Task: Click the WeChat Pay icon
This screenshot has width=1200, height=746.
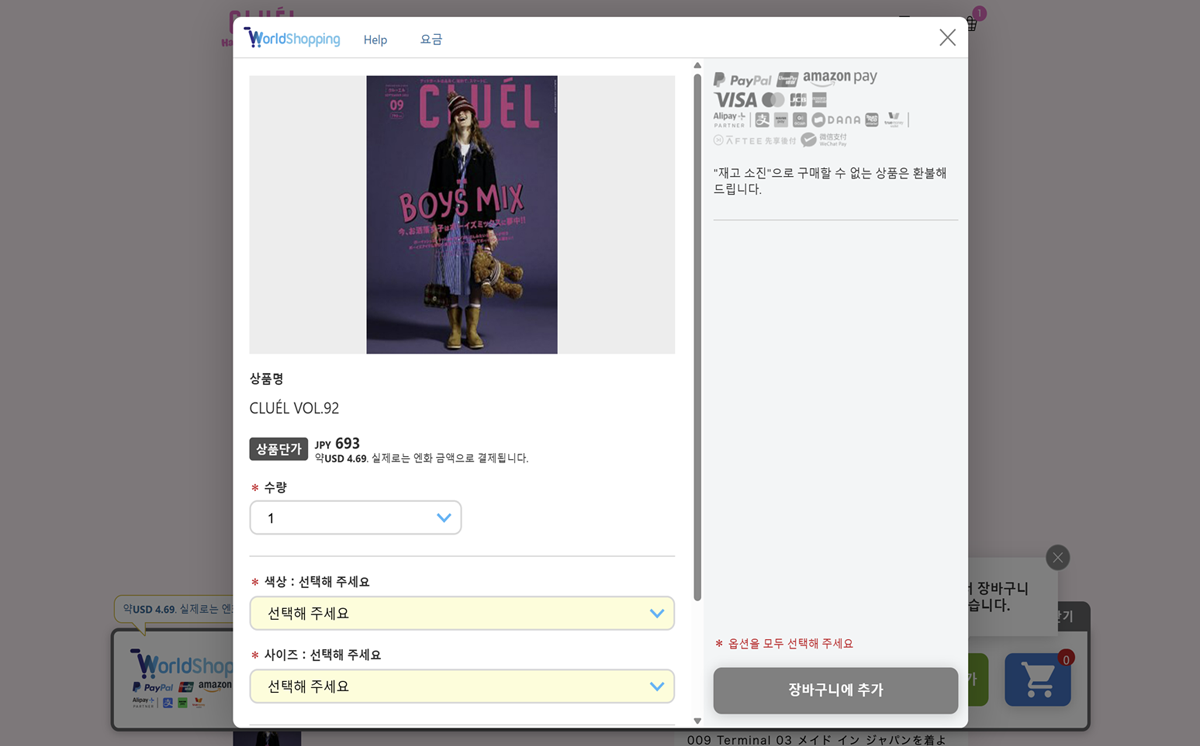Action: point(825,140)
